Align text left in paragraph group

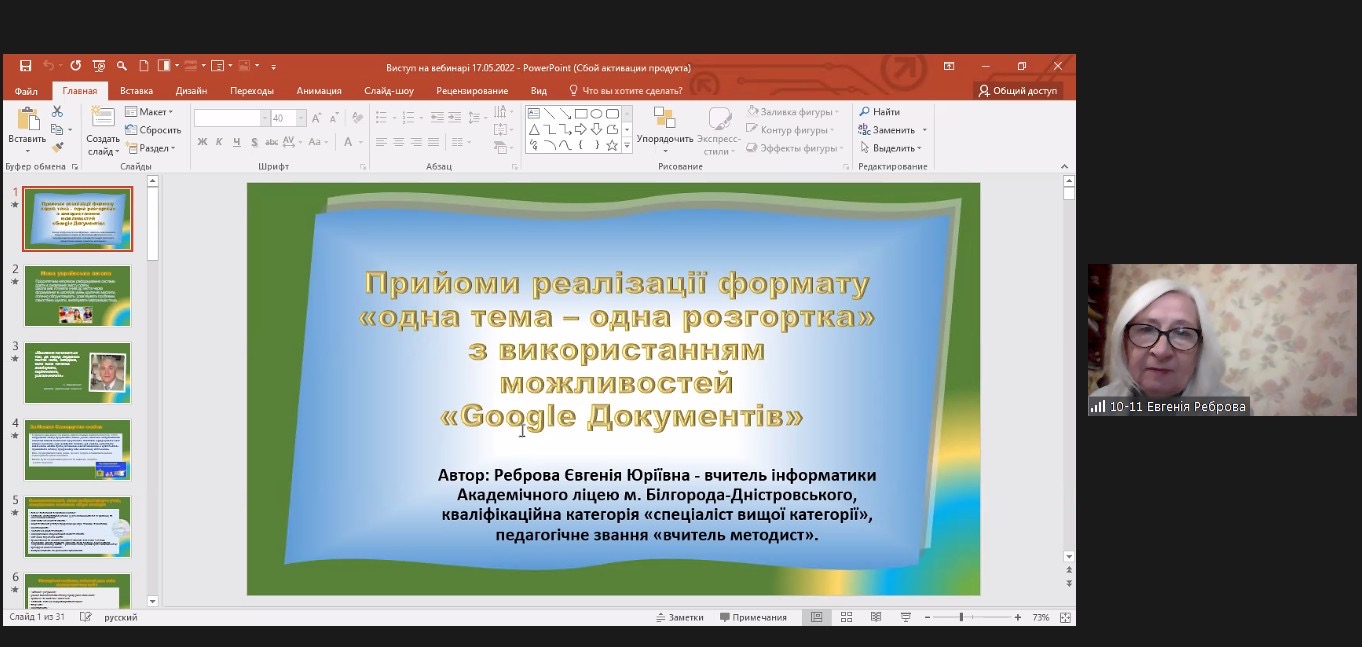381,142
